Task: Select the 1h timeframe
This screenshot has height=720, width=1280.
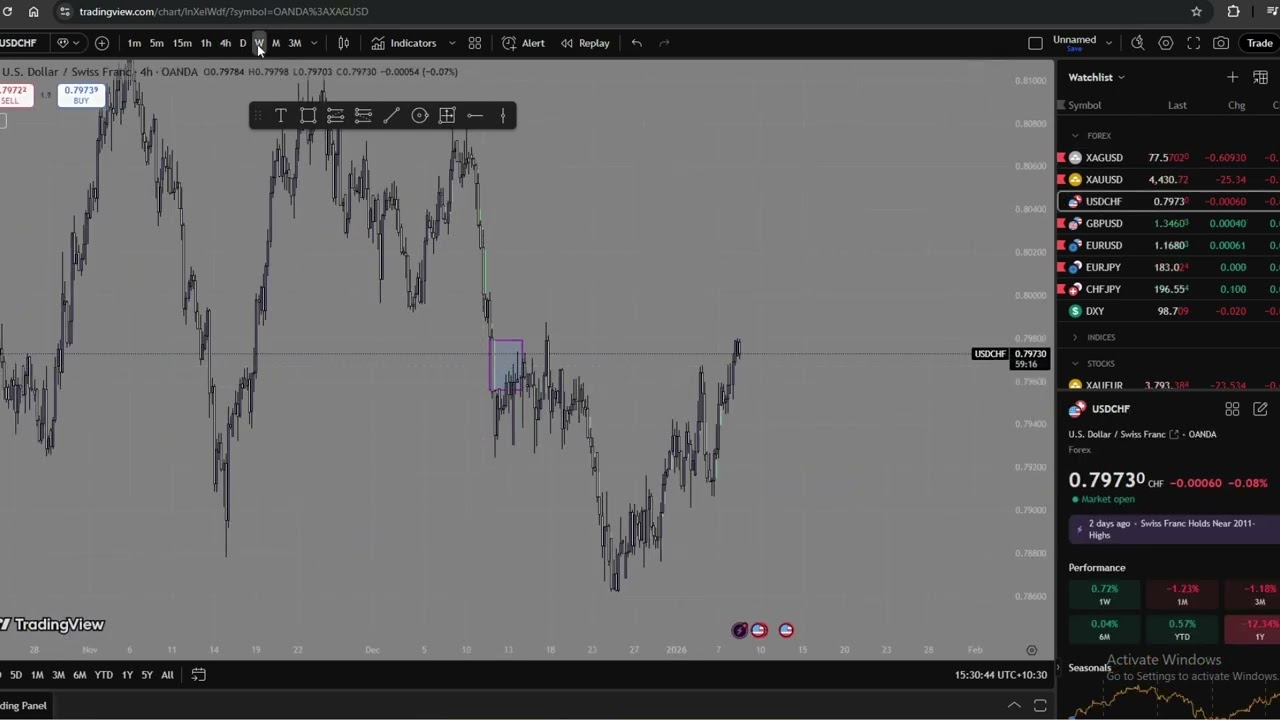Action: 206,43
